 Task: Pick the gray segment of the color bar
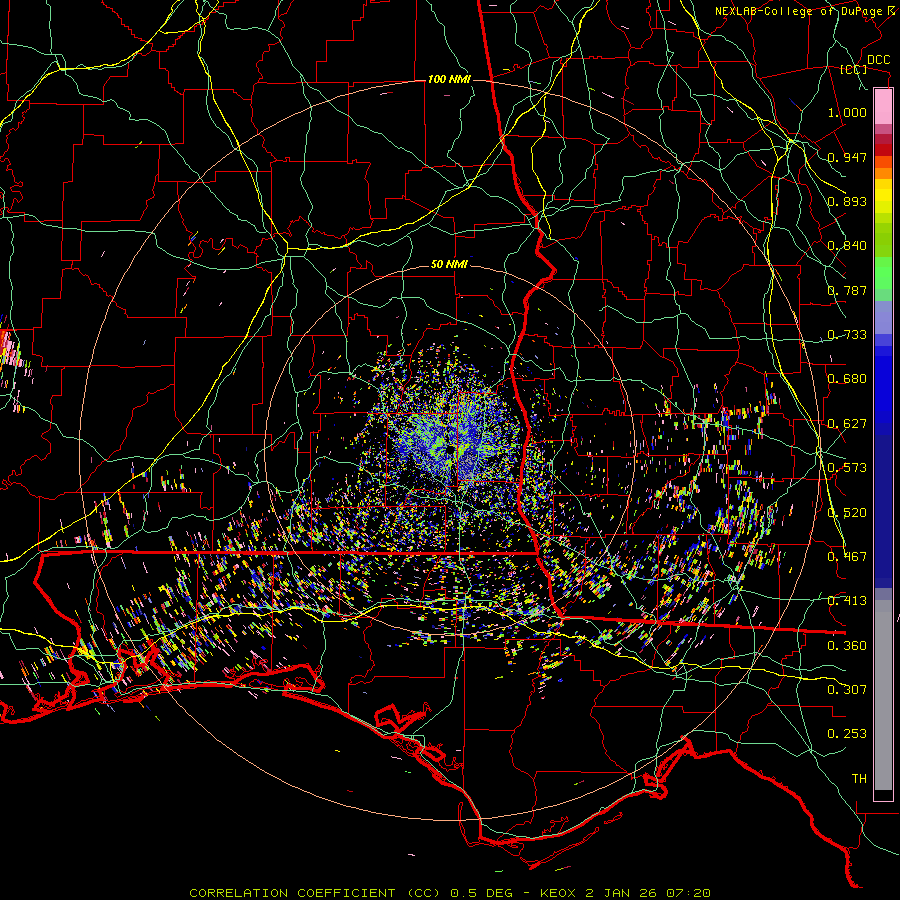883,695
